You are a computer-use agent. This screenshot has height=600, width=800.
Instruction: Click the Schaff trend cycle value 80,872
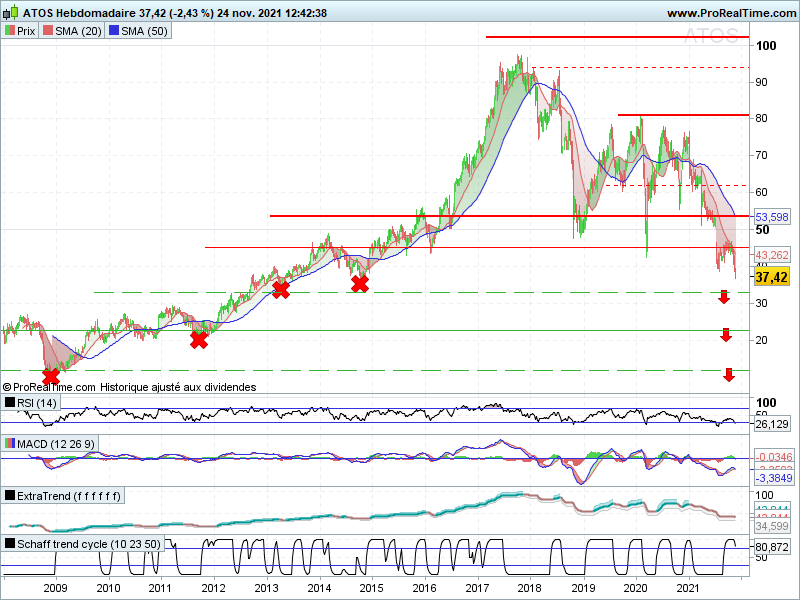(771, 547)
